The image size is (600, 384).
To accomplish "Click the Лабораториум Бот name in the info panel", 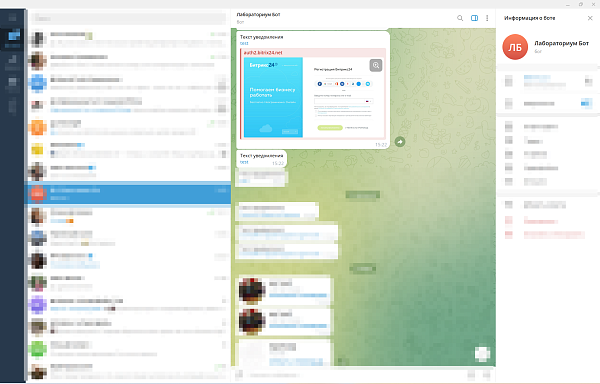I will coord(561,43).
